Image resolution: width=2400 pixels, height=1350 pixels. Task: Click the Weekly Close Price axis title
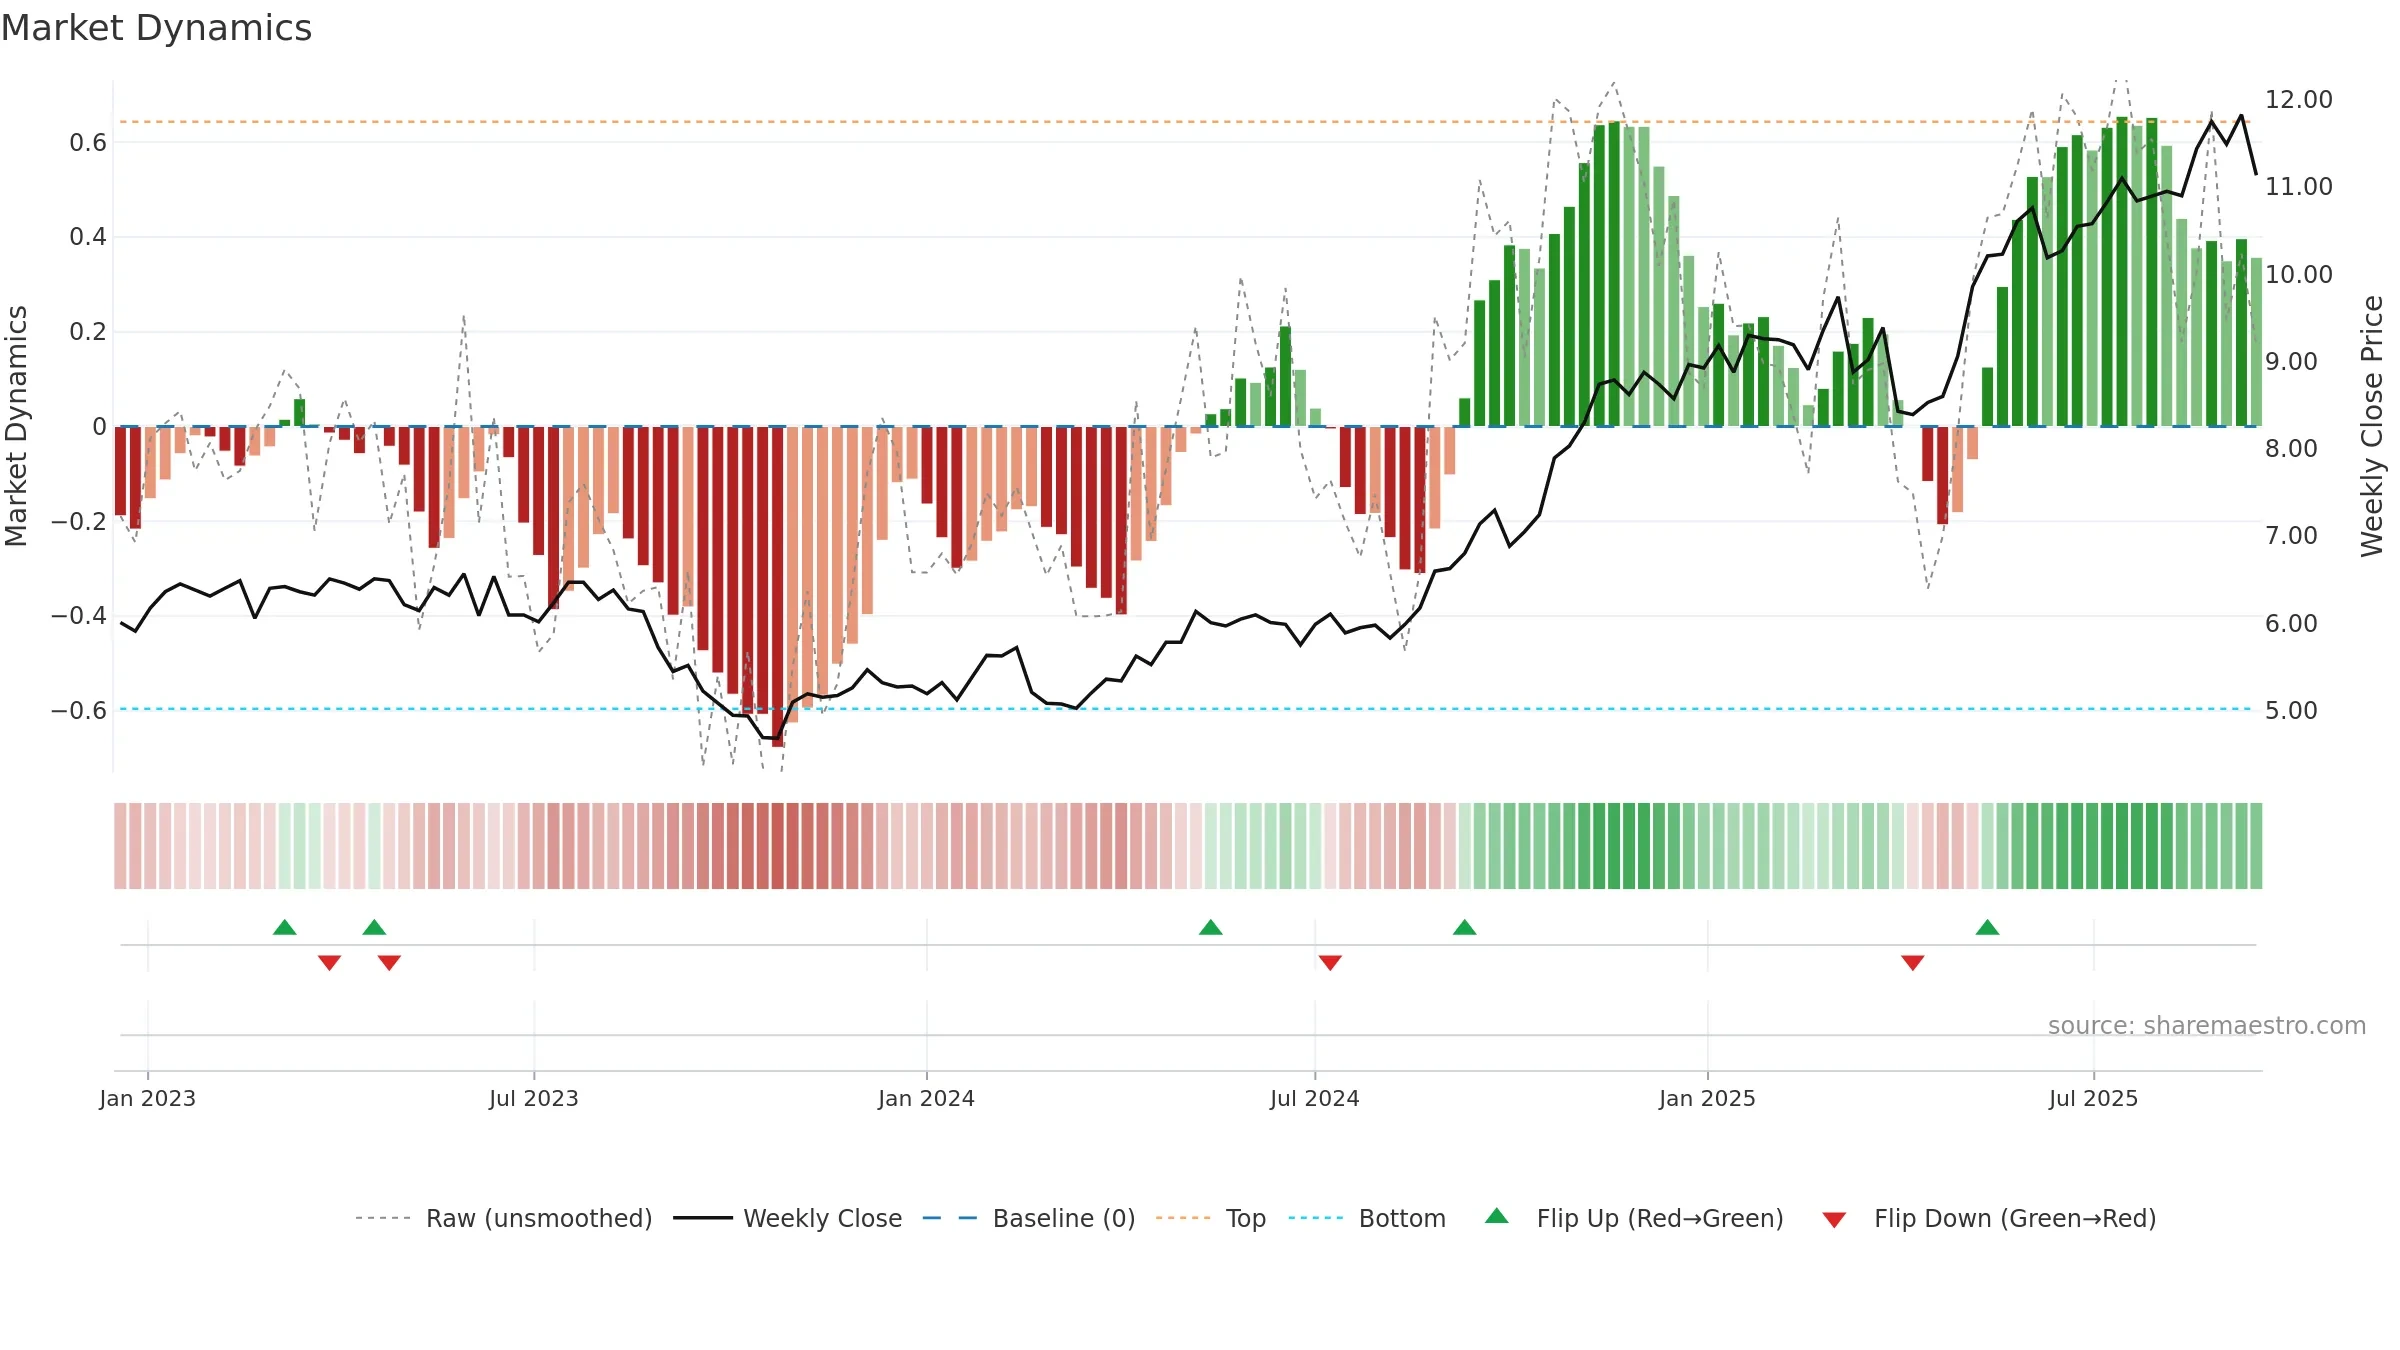click(2372, 426)
